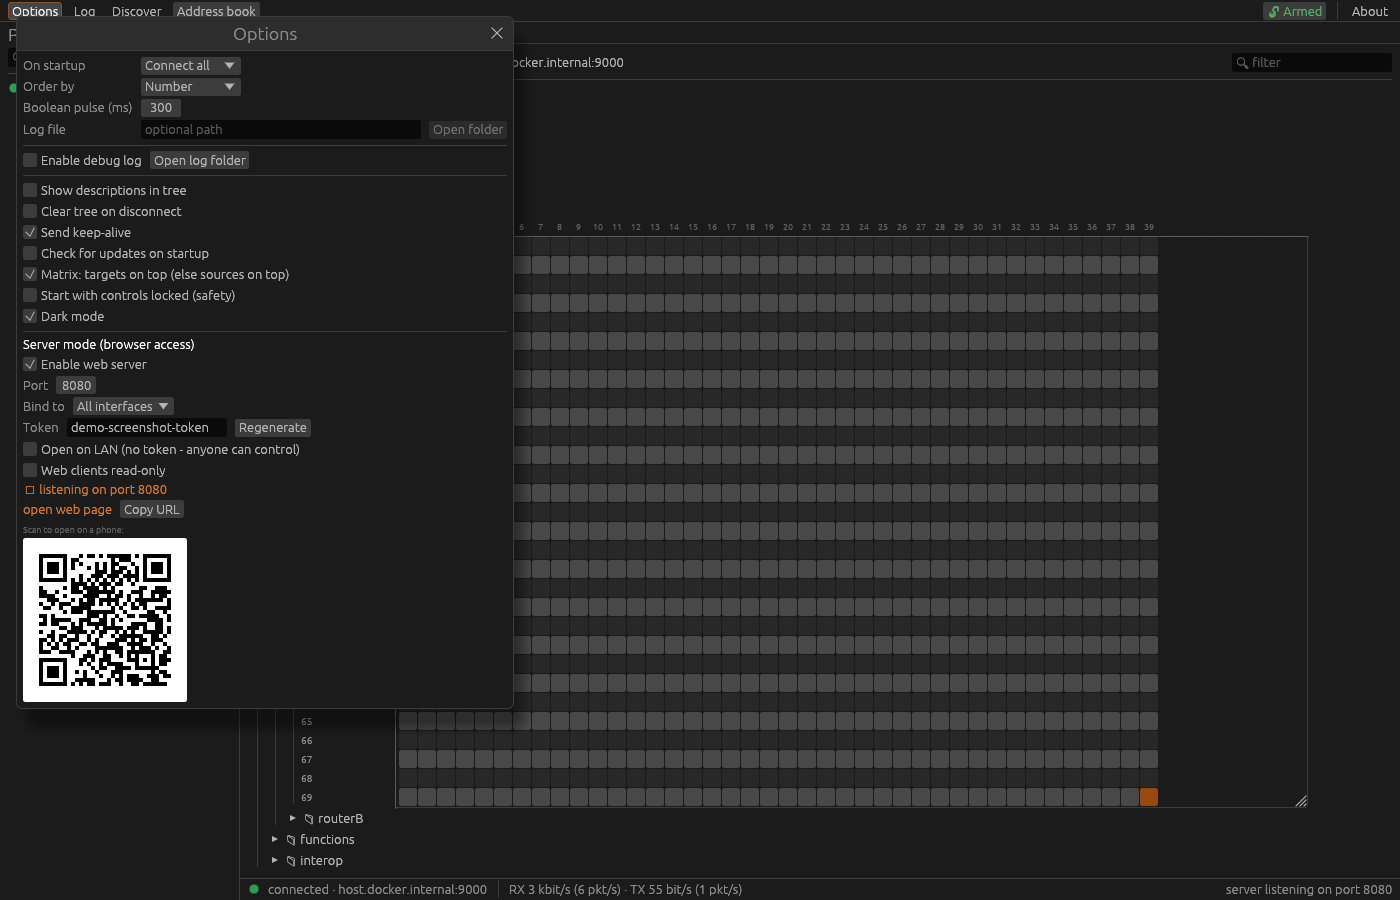Enable Check for updates on startup
The image size is (1400, 900).
tap(30, 253)
